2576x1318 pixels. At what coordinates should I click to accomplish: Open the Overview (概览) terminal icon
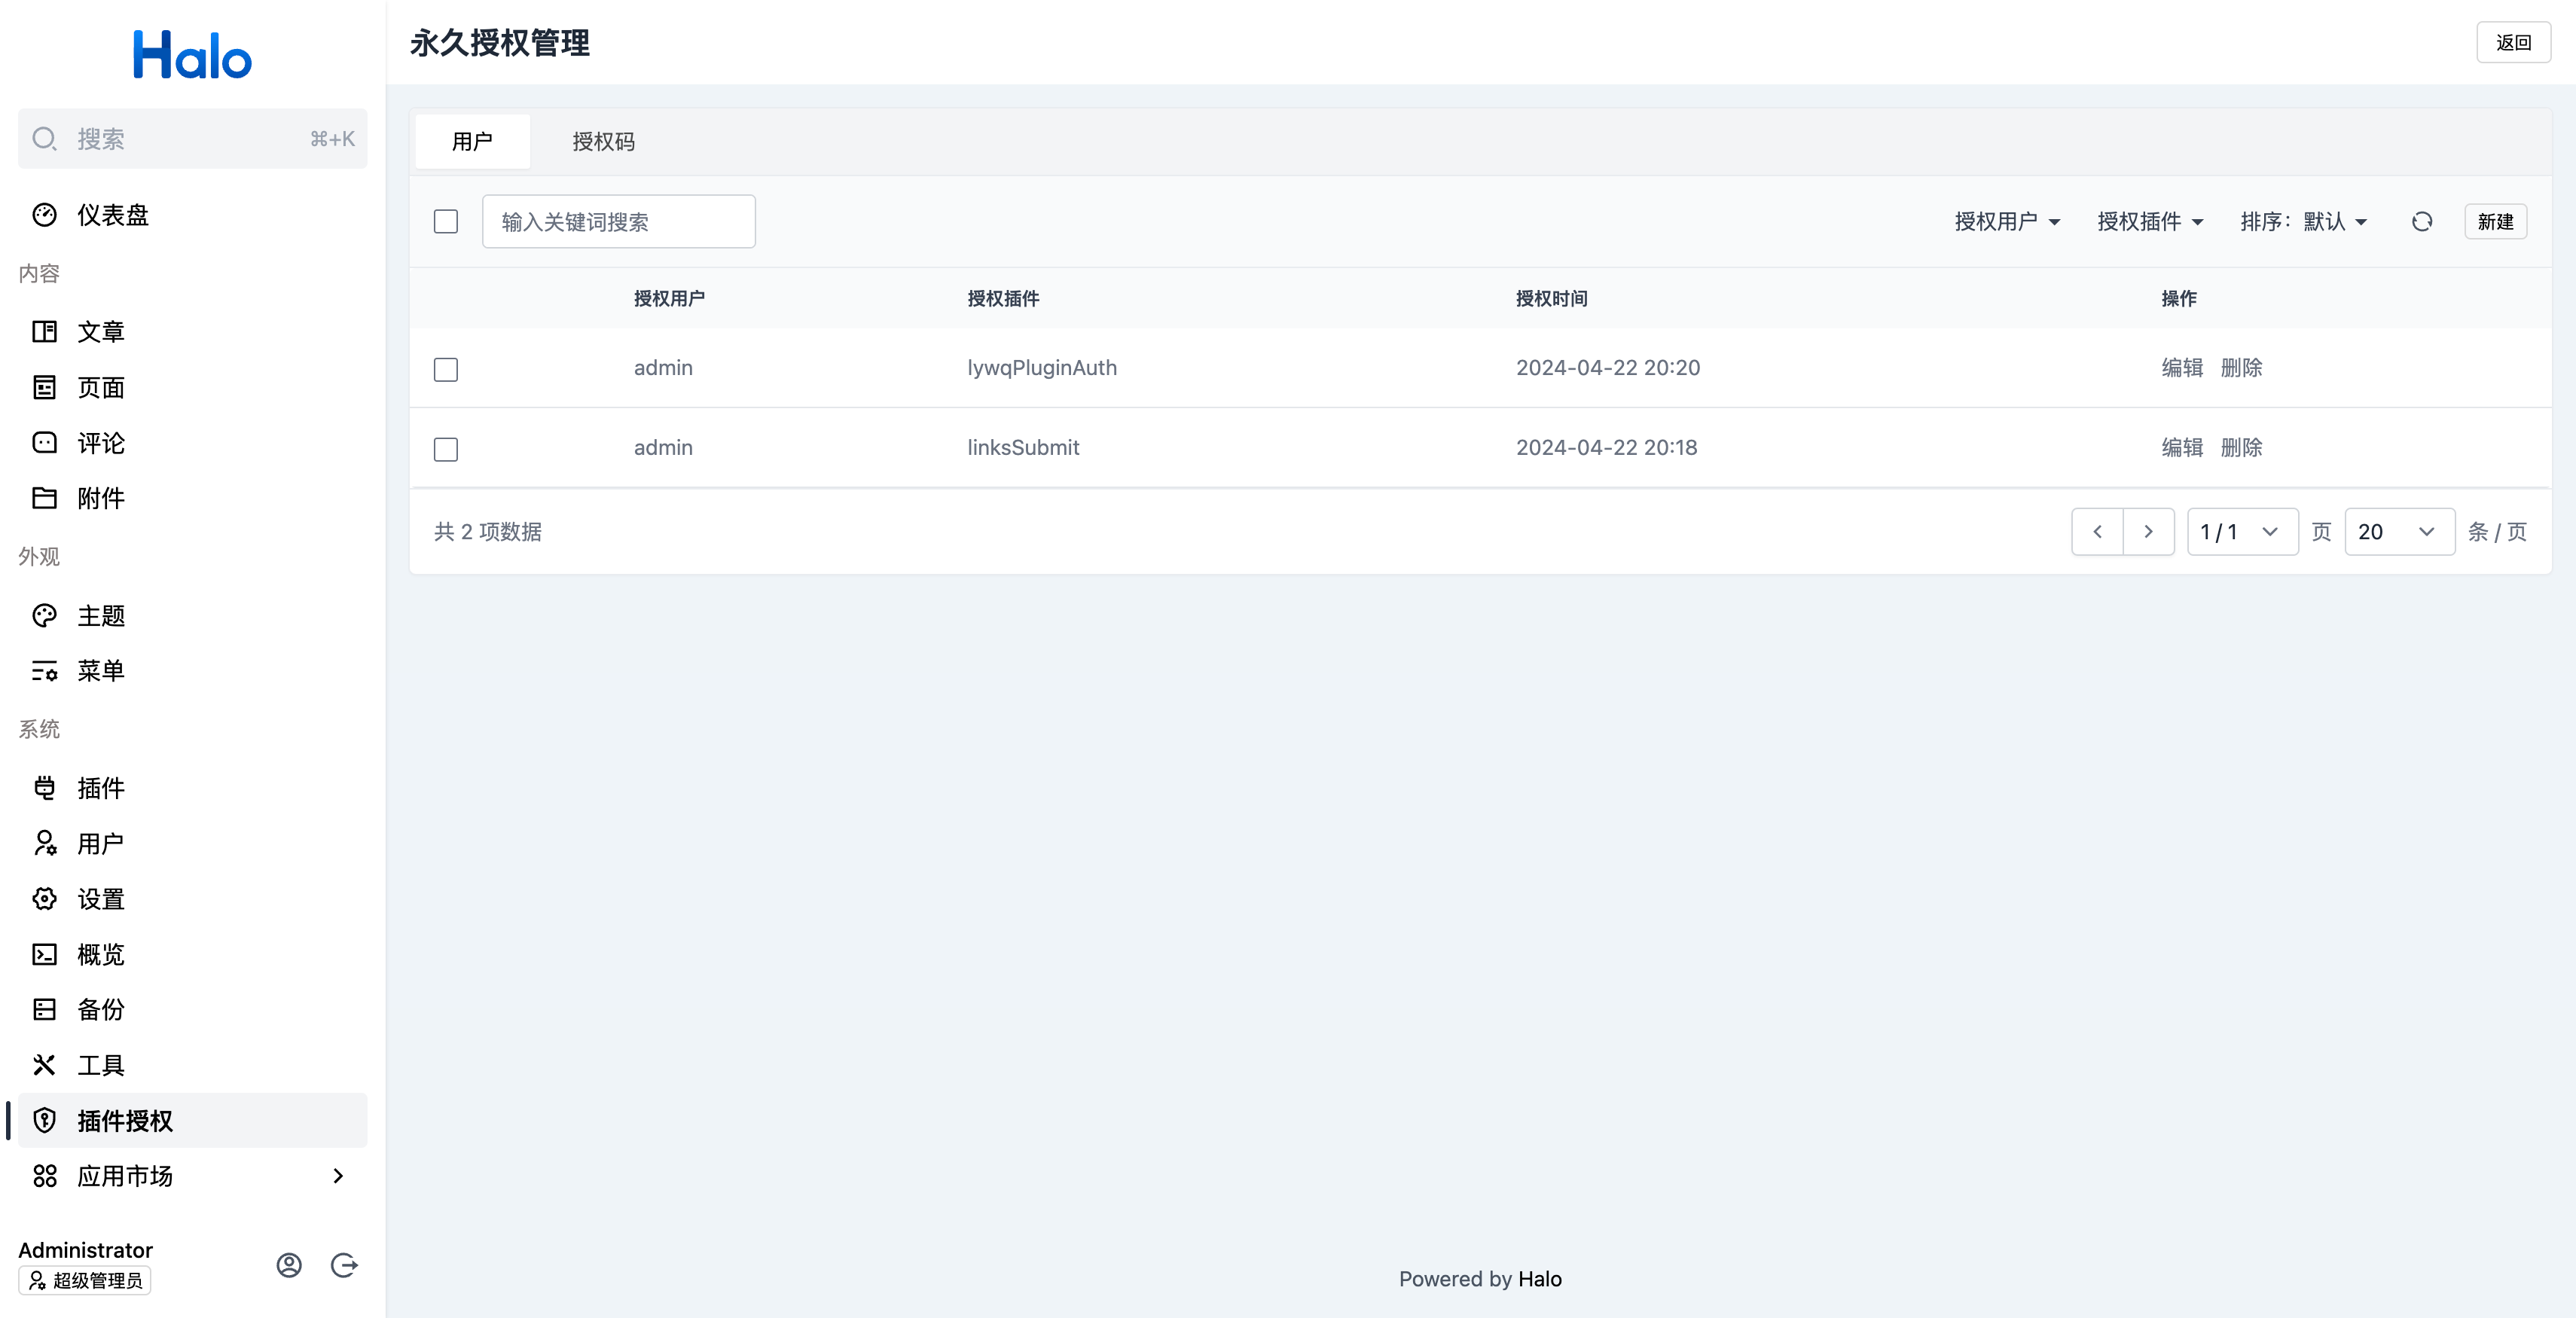(x=44, y=954)
